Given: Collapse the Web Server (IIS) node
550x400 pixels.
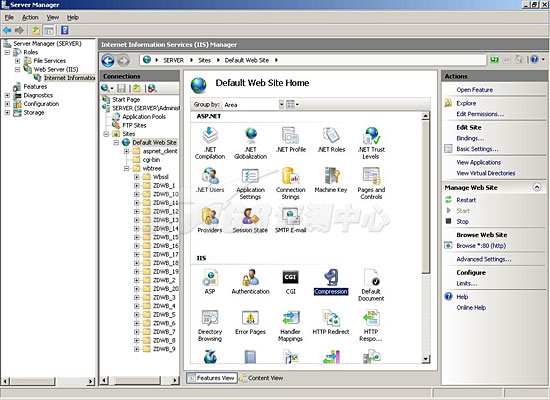Looking at the screenshot, I should coord(17,69).
